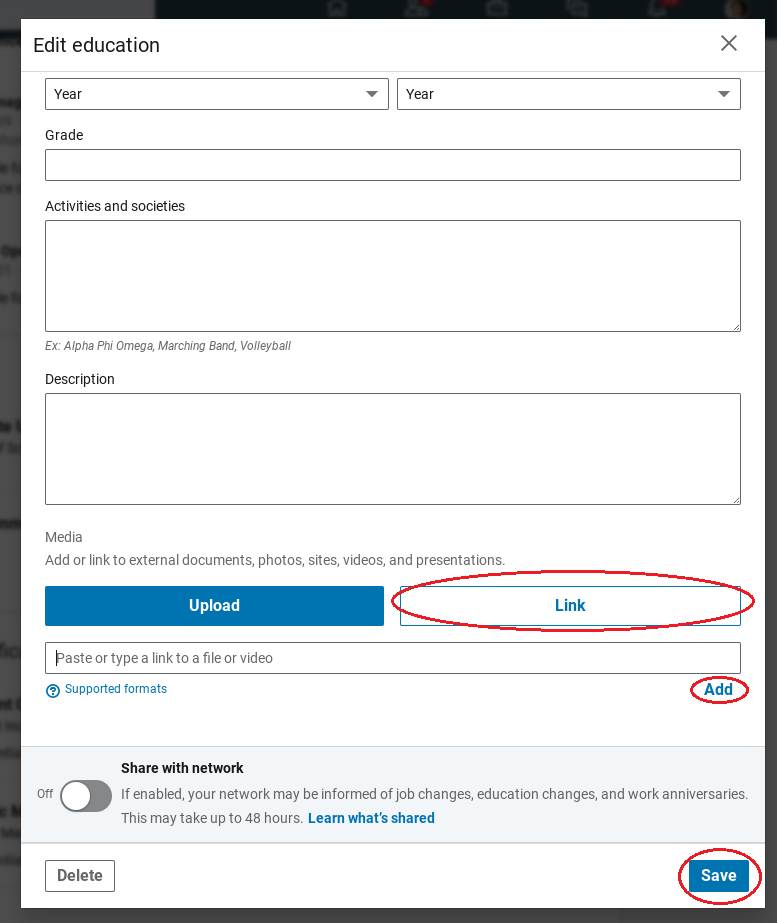The width and height of the screenshot is (777, 923).
Task: Click the Upload media button
Action: tap(214, 606)
